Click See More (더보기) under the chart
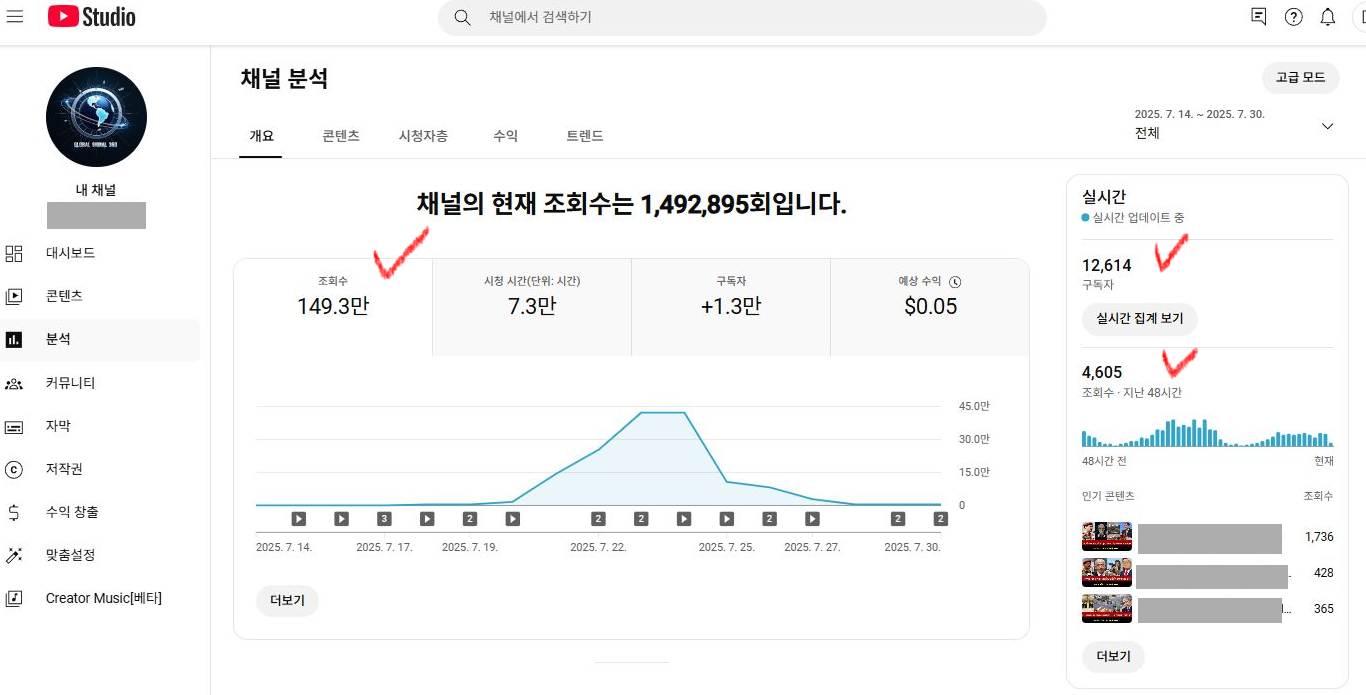 (287, 601)
